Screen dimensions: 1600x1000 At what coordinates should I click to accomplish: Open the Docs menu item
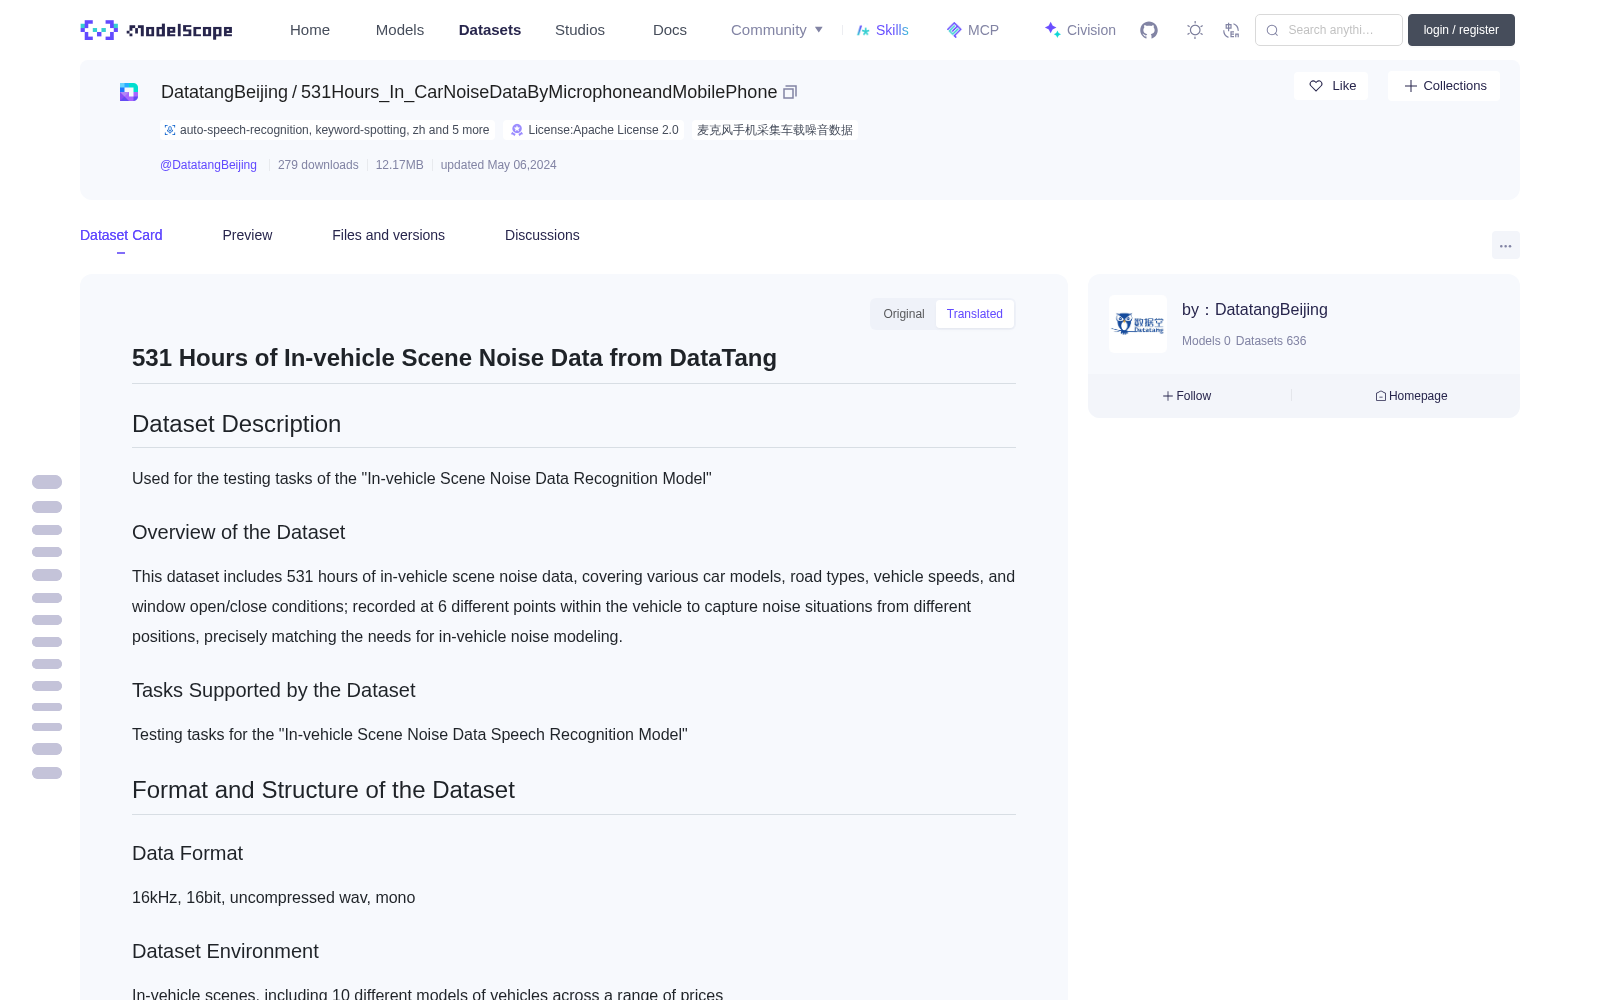click(x=670, y=30)
